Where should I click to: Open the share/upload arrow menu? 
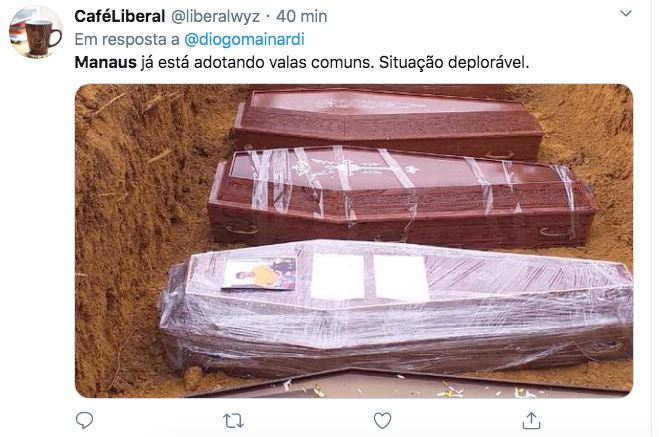pyautogui.click(x=531, y=421)
